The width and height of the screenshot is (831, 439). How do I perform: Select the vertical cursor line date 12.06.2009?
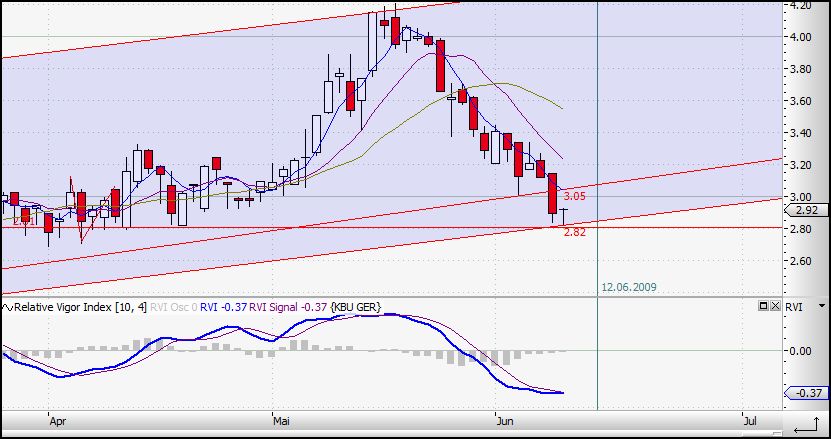[x=628, y=287]
